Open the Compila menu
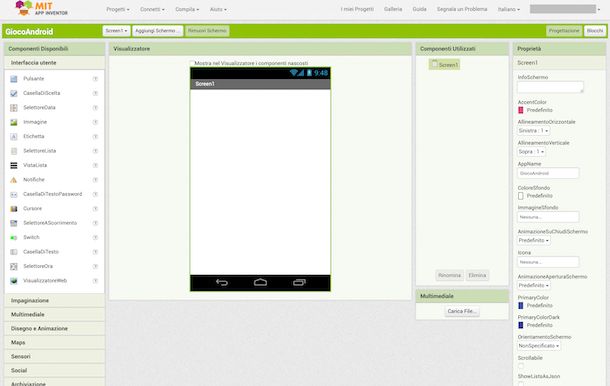Image resolution: width=610 pixels, height=386 pixels. [187, 9]
